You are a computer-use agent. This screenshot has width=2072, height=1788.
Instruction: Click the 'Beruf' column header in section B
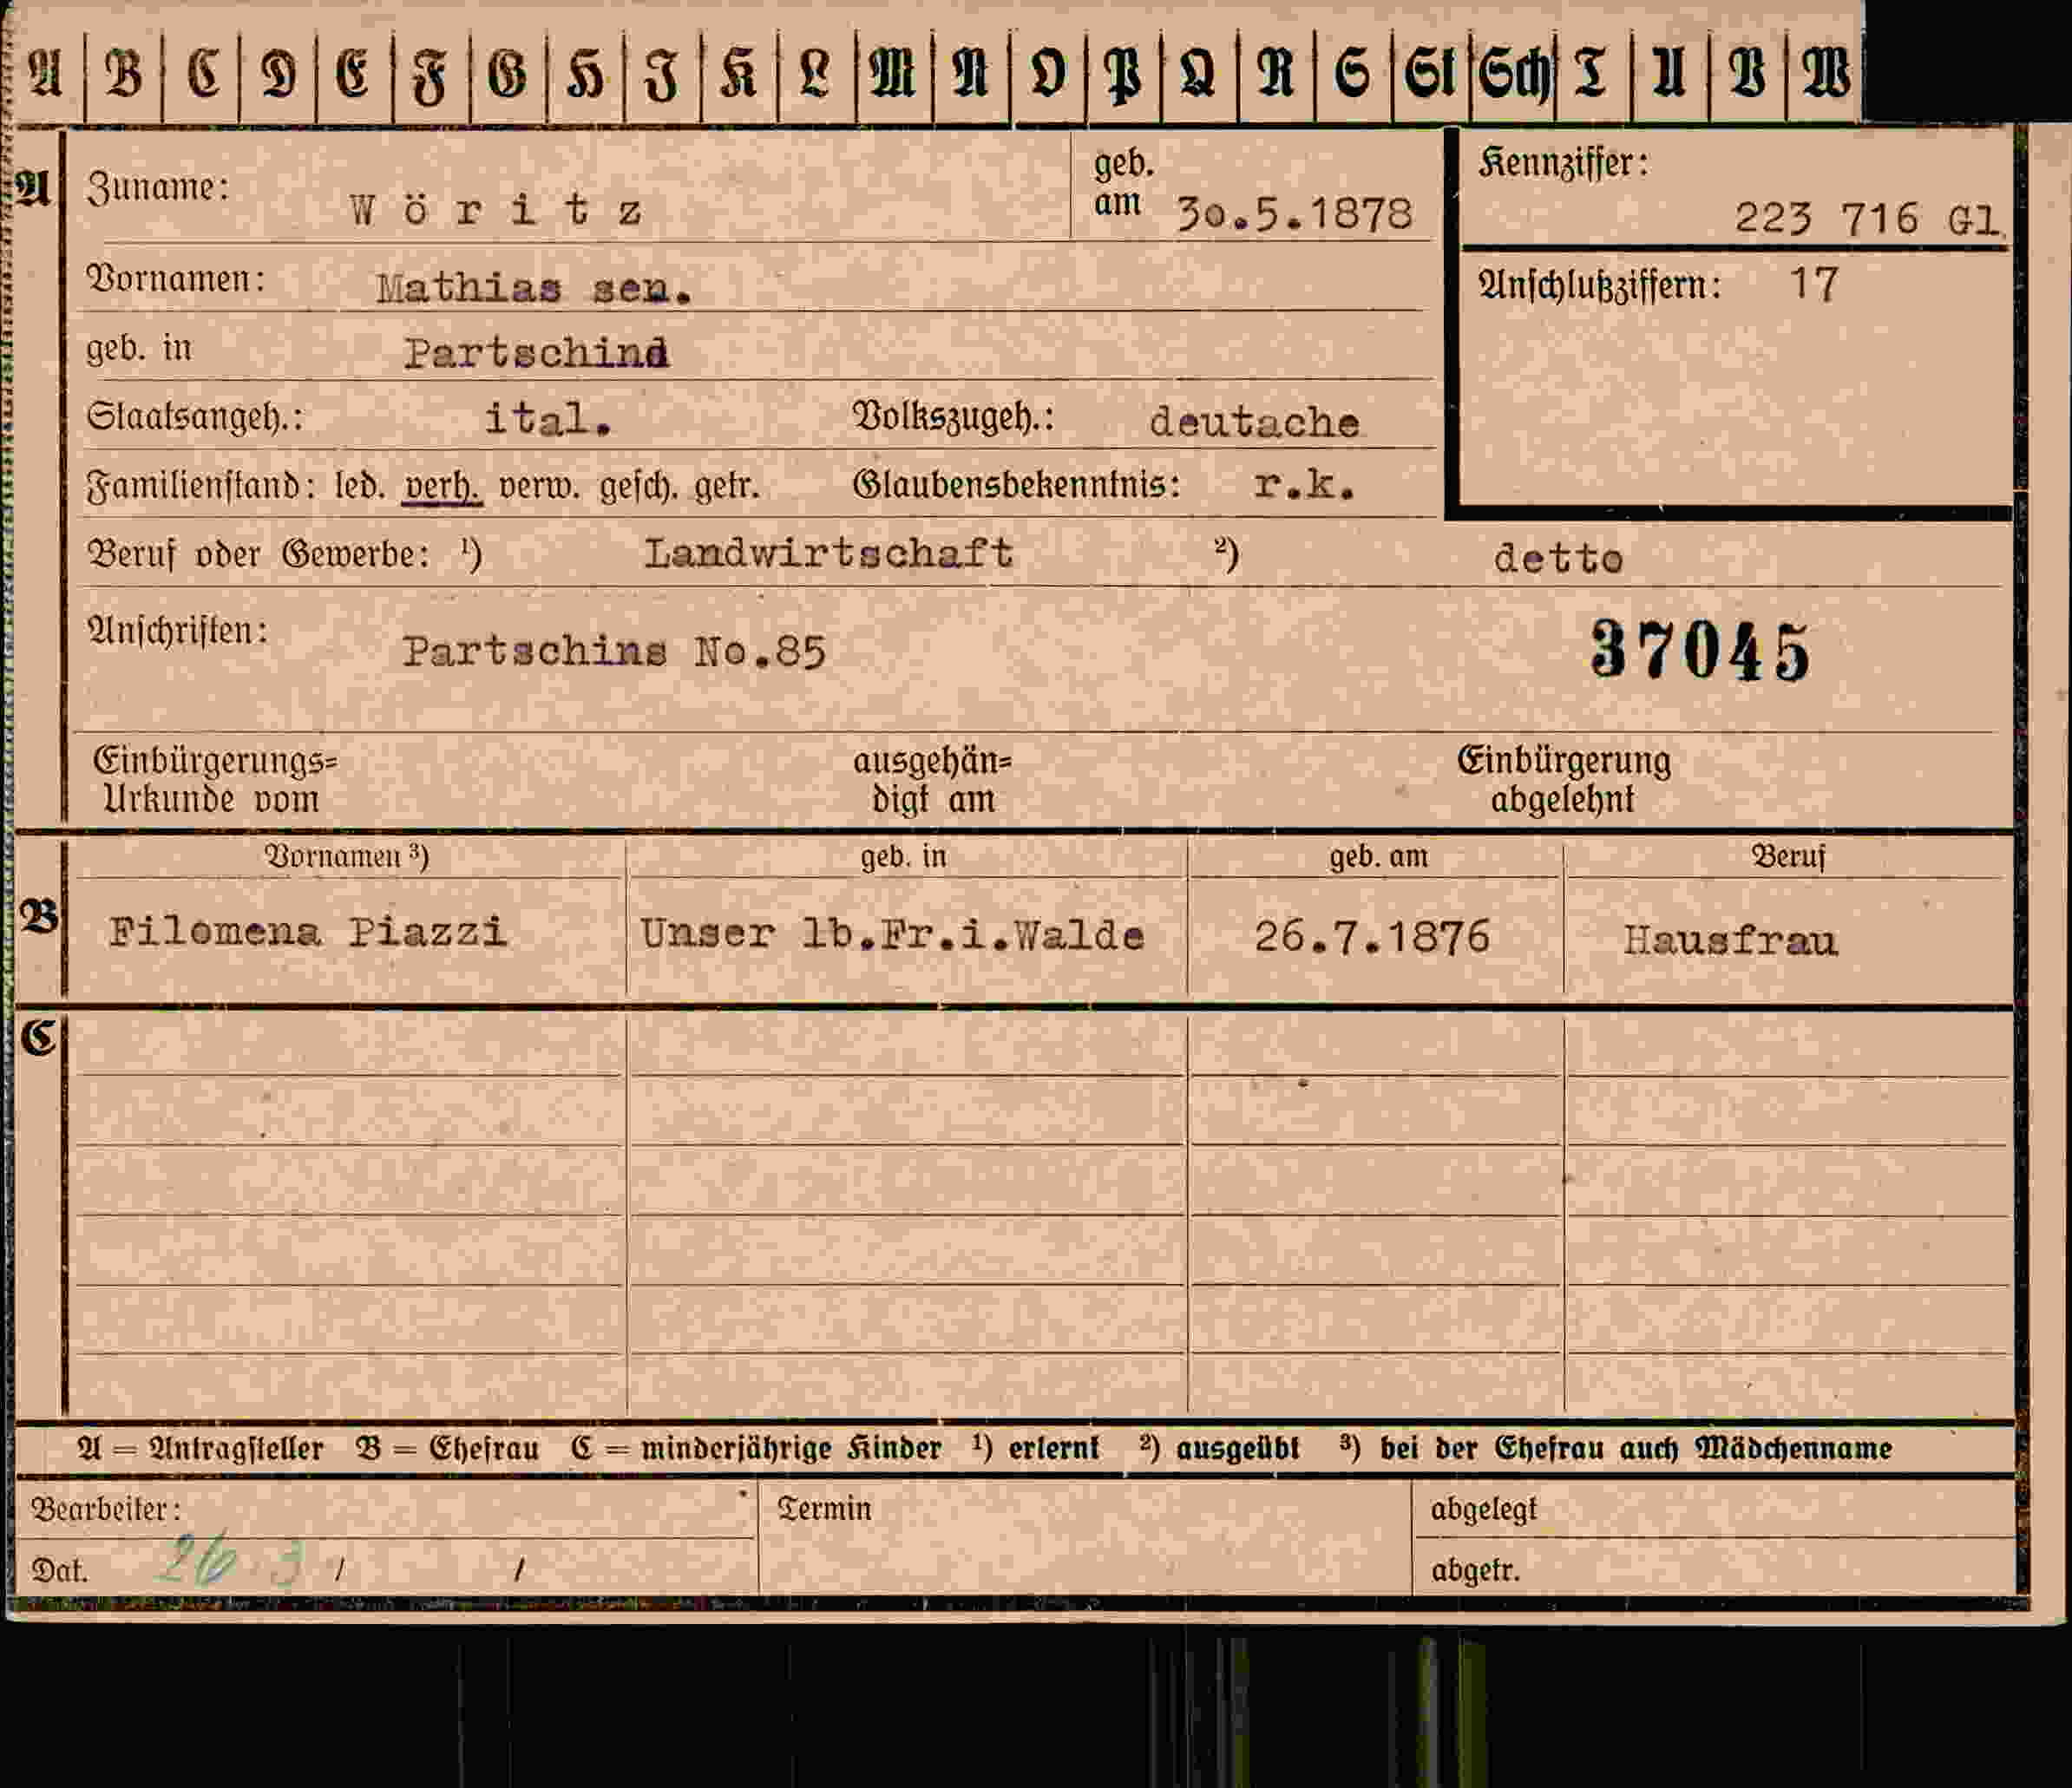[1788, 857]
